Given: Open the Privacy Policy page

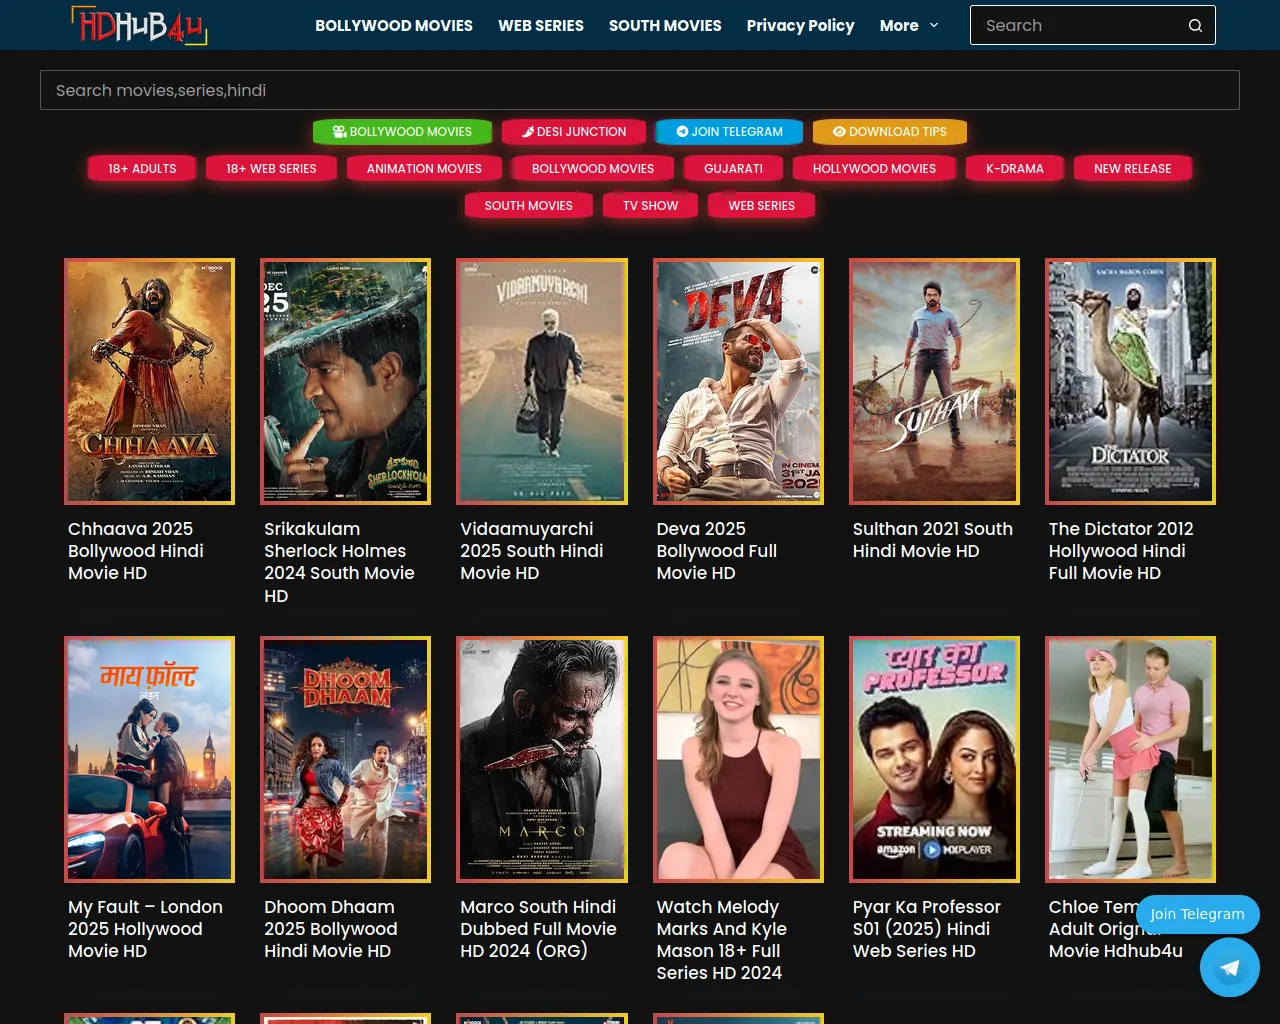Looking at the screenshot, I should 800,26.
